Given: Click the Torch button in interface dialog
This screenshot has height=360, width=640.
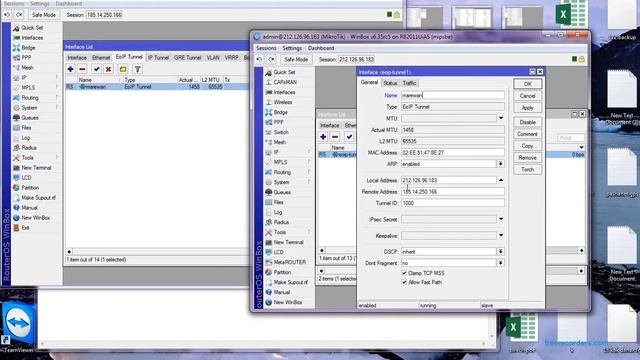Looking at the screenshot, I should pyautogui.click(x=527, y=169).
